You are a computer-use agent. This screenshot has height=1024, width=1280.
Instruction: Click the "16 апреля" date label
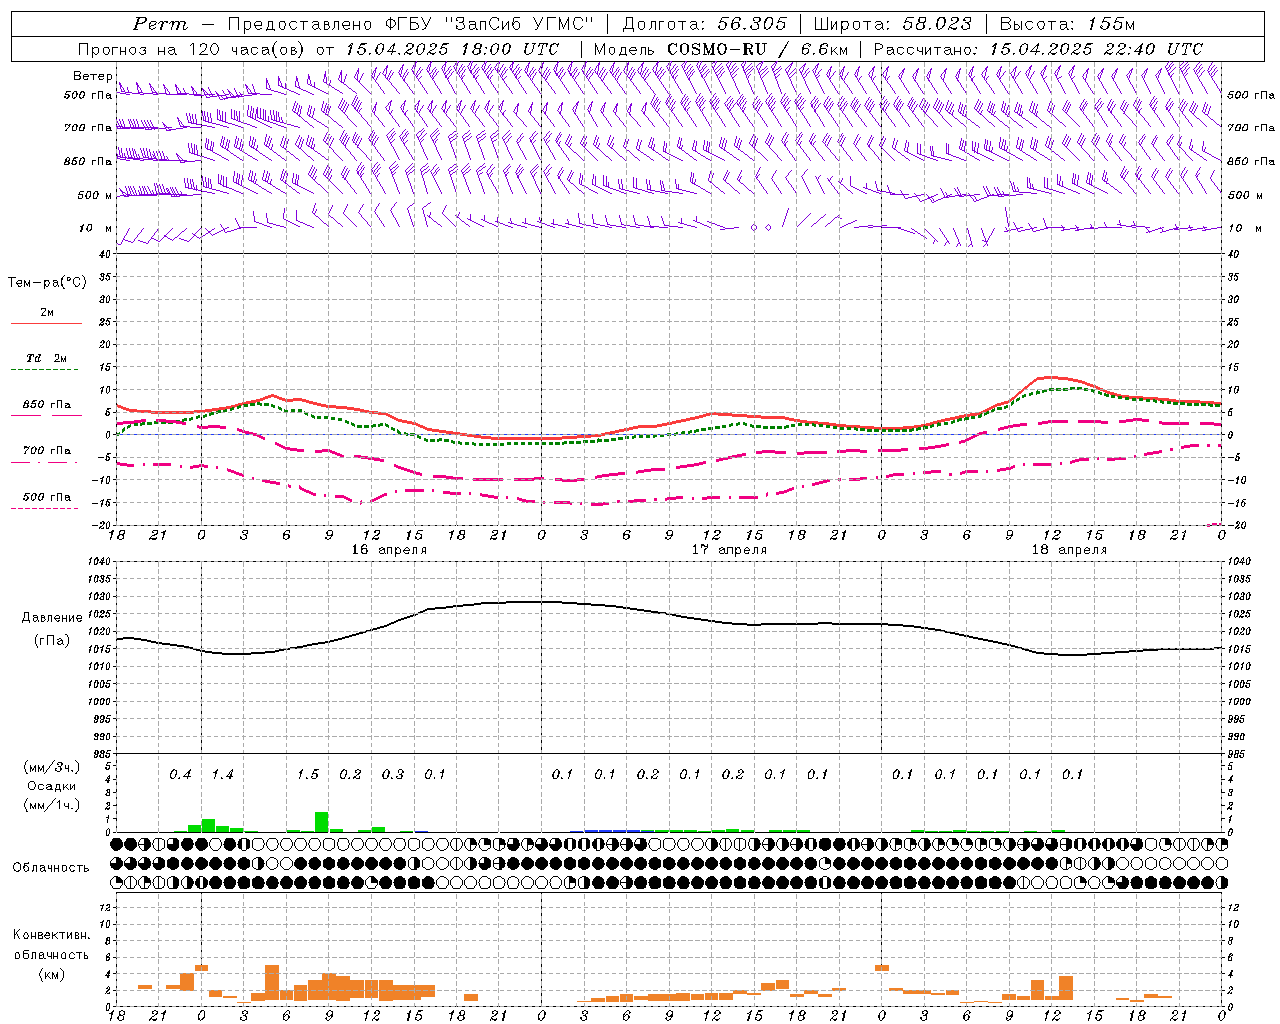(389, 550)
